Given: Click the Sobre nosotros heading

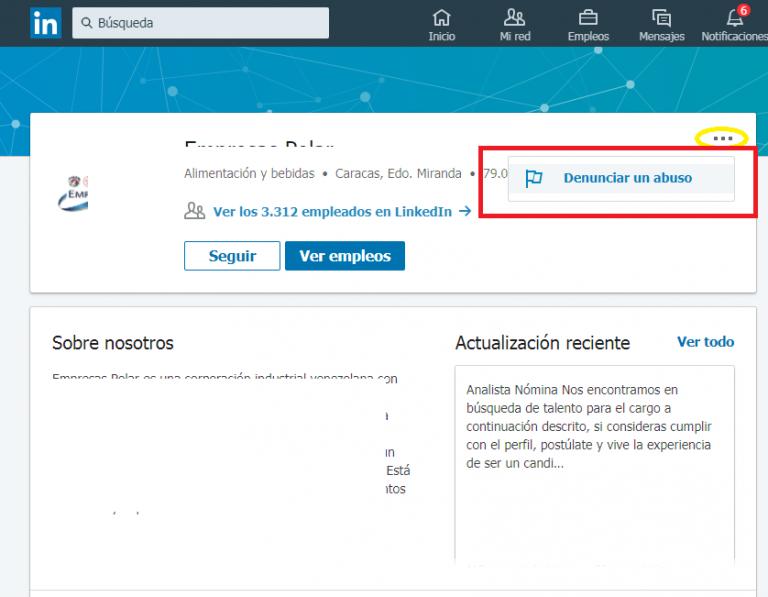Looking at the screenshot, I should pyautogui.click(x=113, y=343).
